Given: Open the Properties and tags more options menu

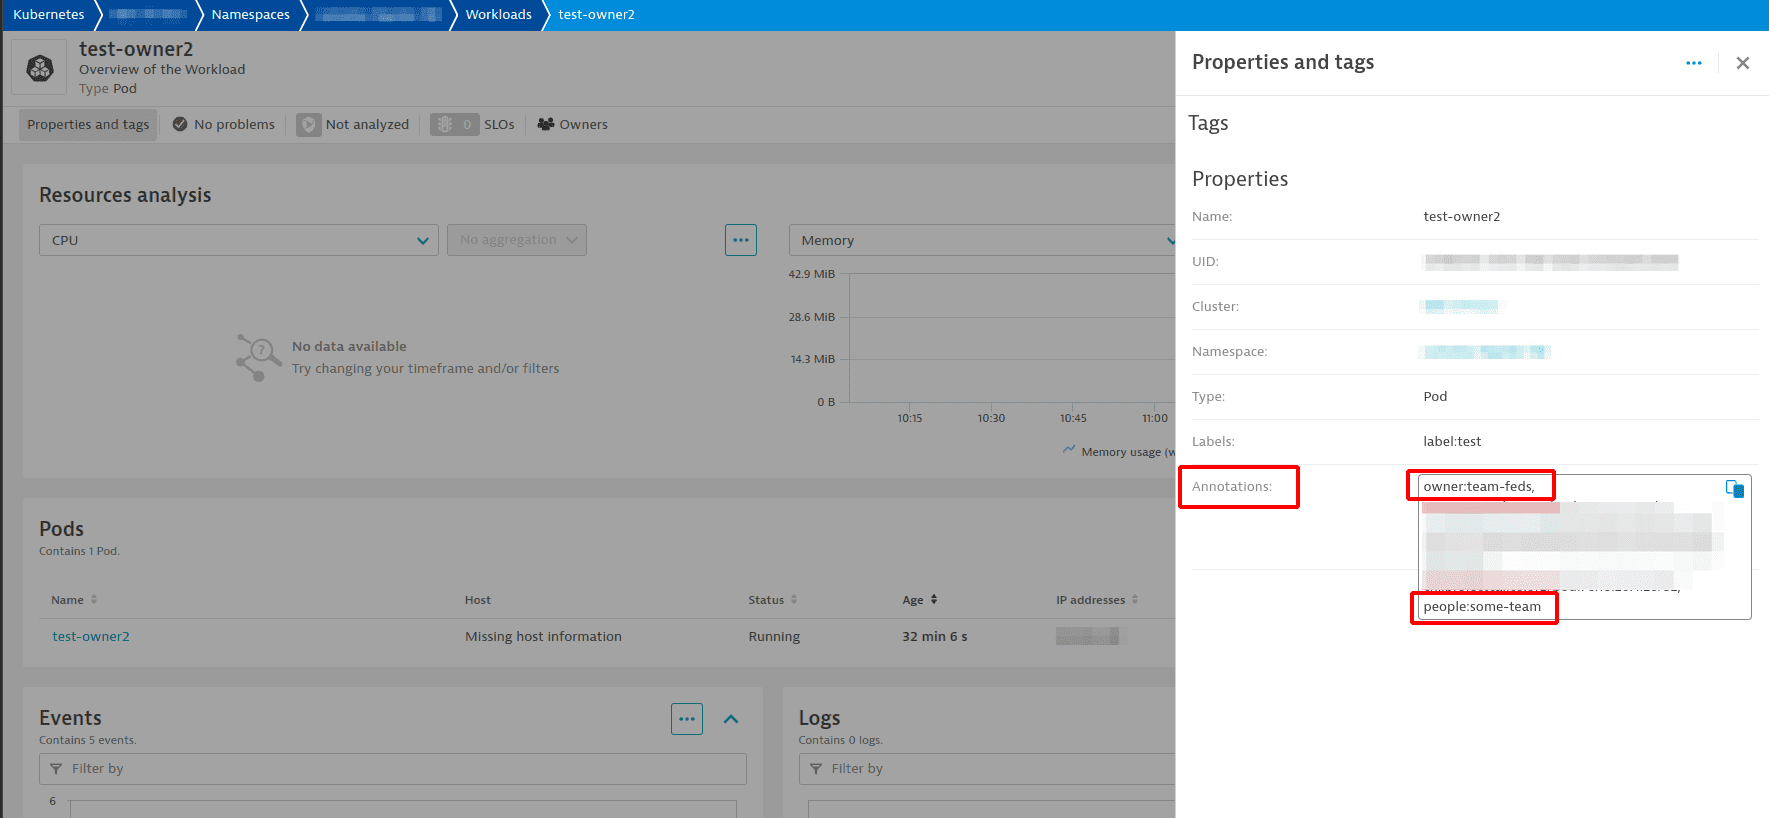Looking at the screenshot, I should [1693, 63].
